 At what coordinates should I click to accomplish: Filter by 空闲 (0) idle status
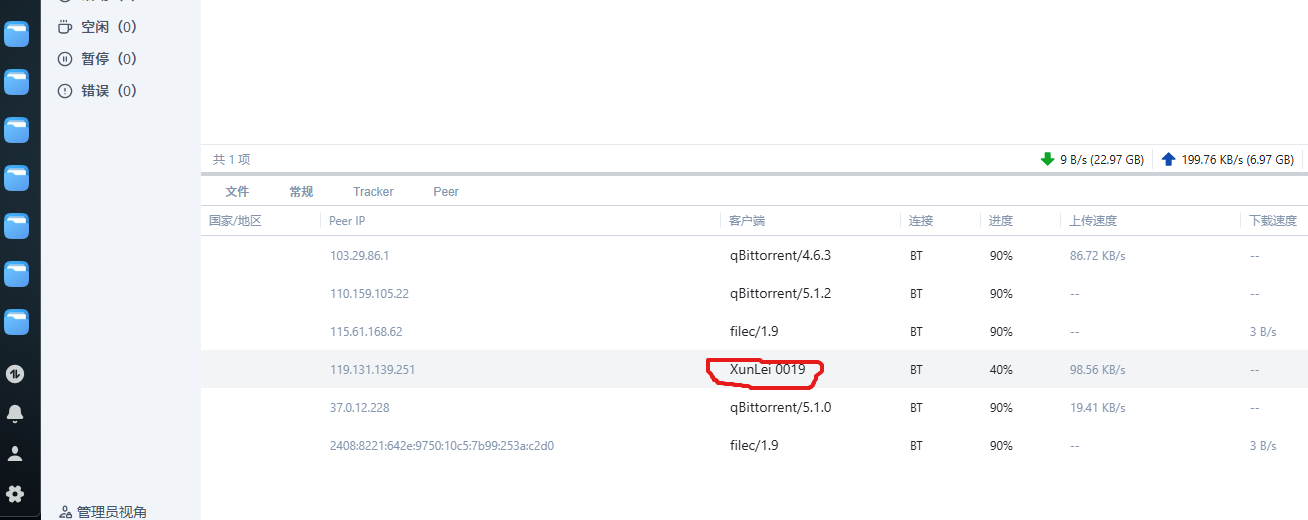[x=97, y=27]
